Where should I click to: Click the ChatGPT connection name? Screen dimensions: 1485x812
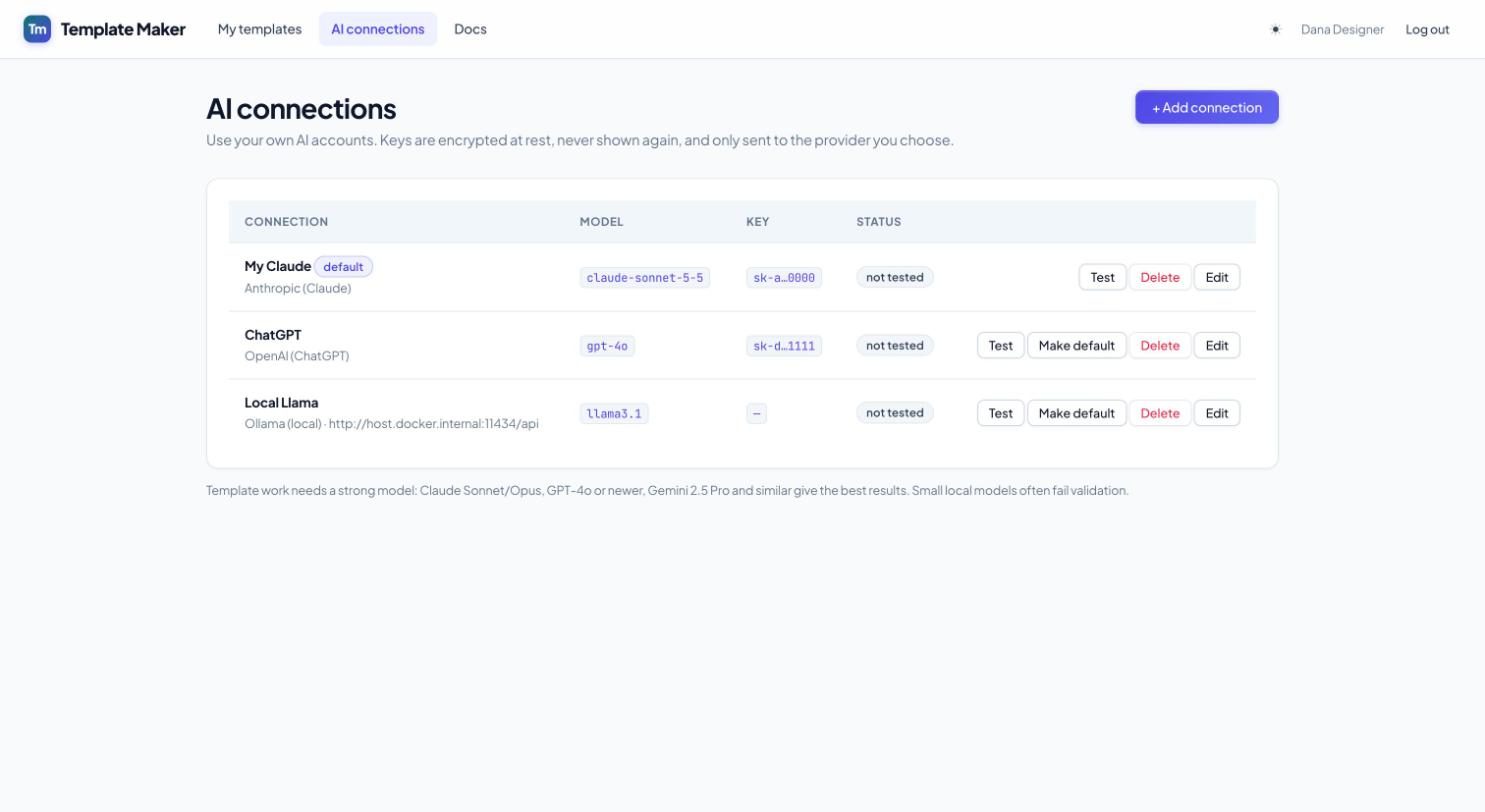click(x=273, y=335)
